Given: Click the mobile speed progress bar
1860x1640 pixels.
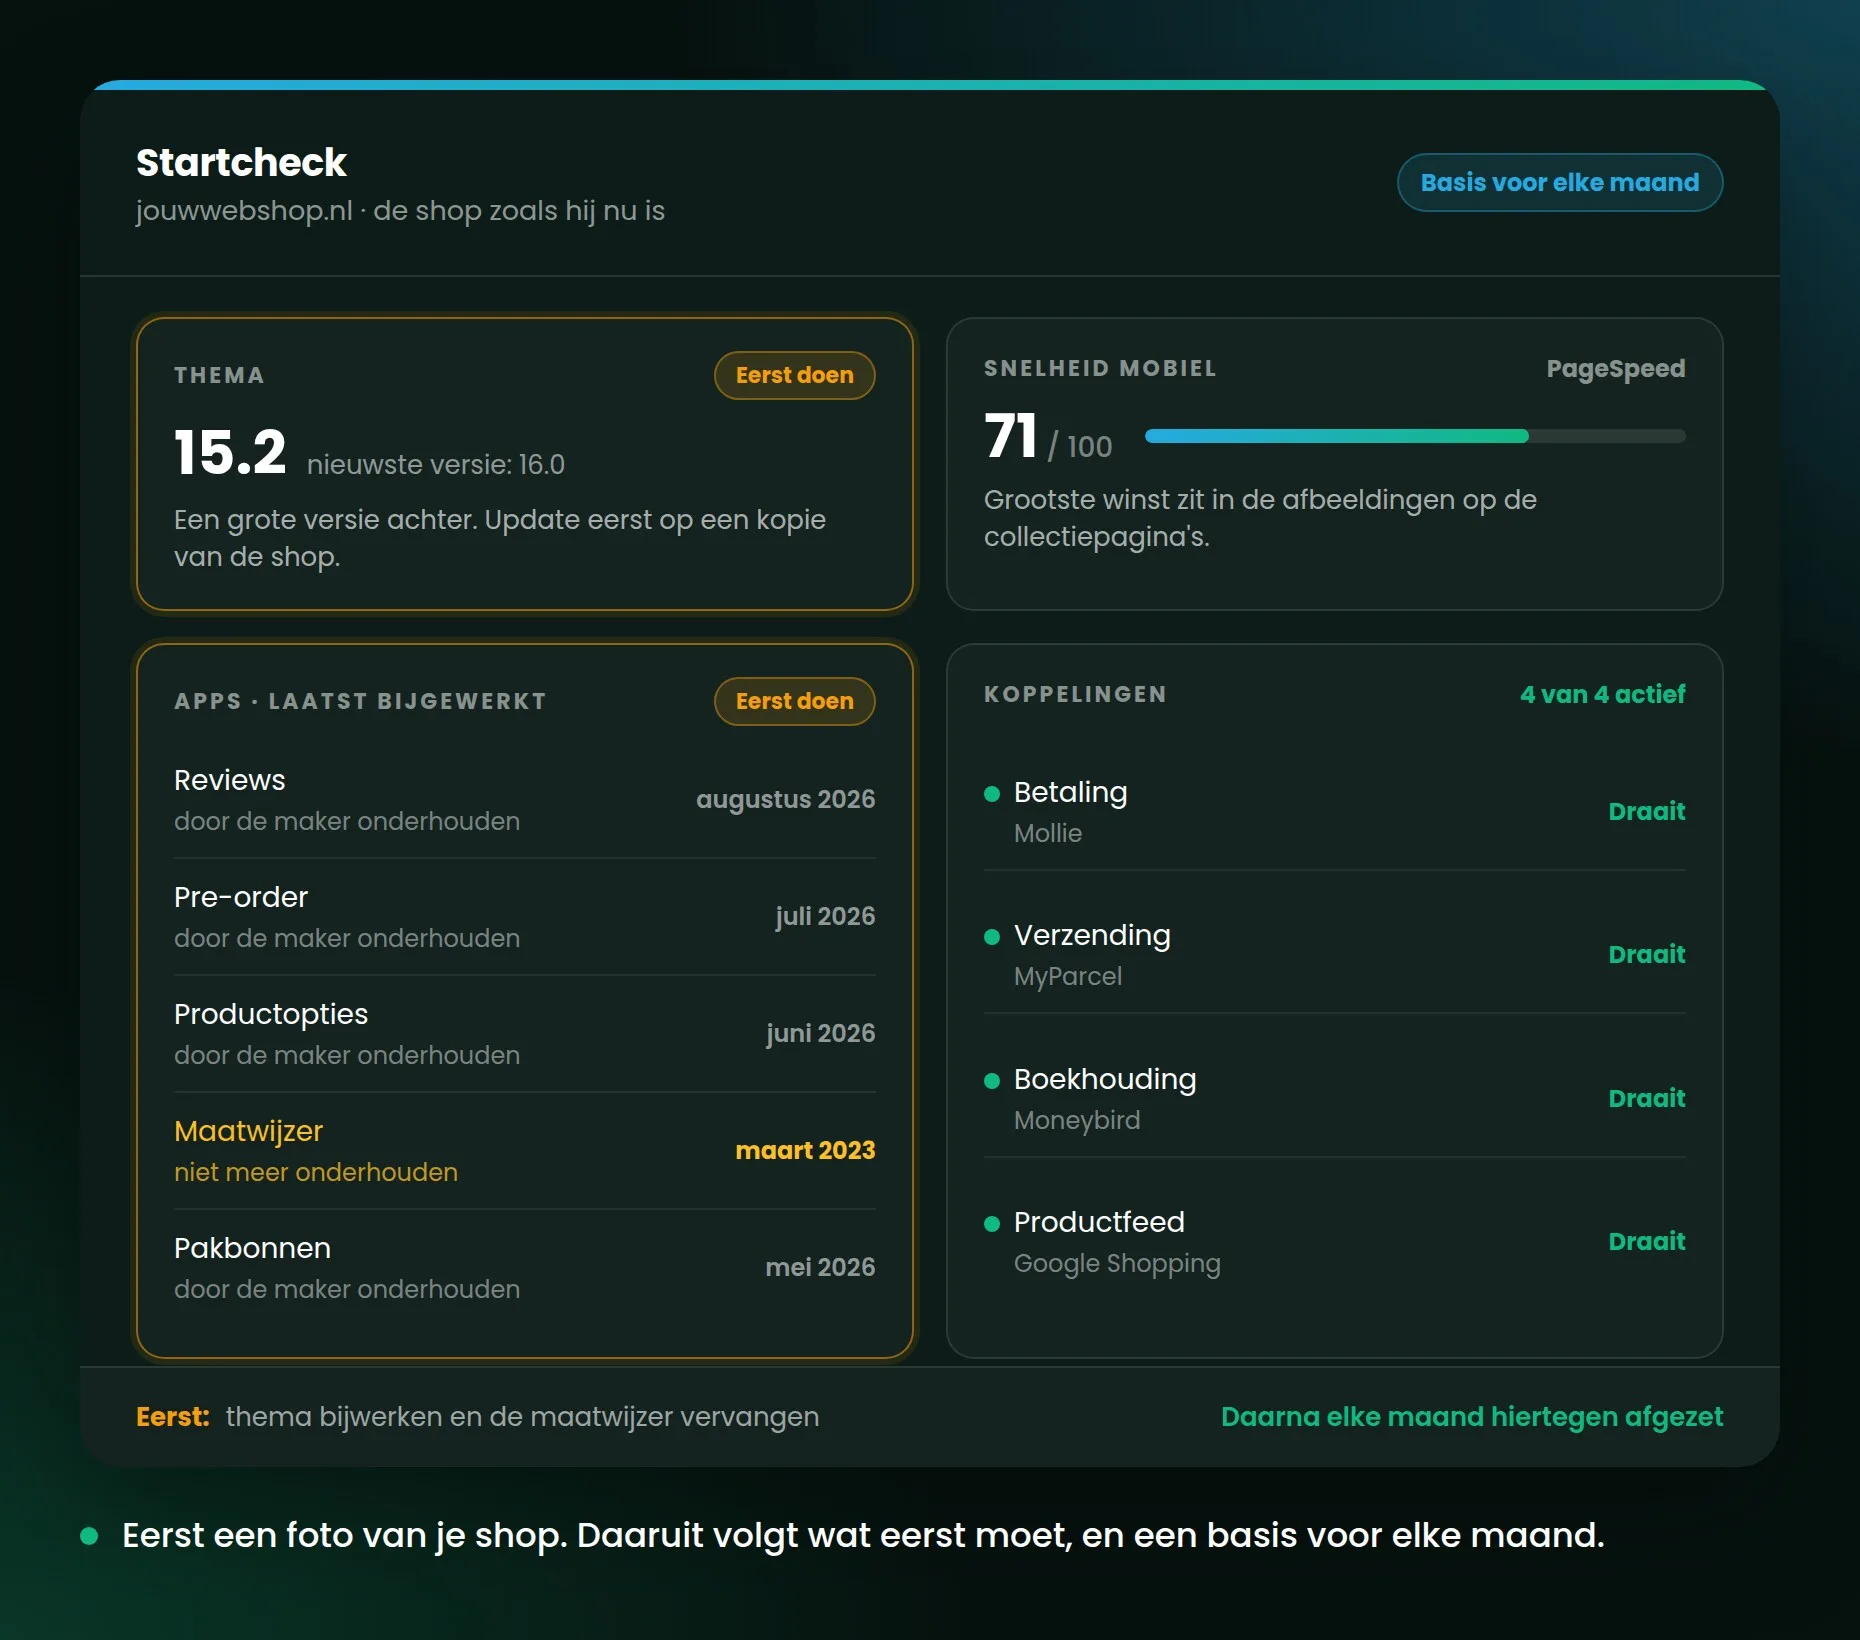Looking at the screenshot, I should 1415,436.
